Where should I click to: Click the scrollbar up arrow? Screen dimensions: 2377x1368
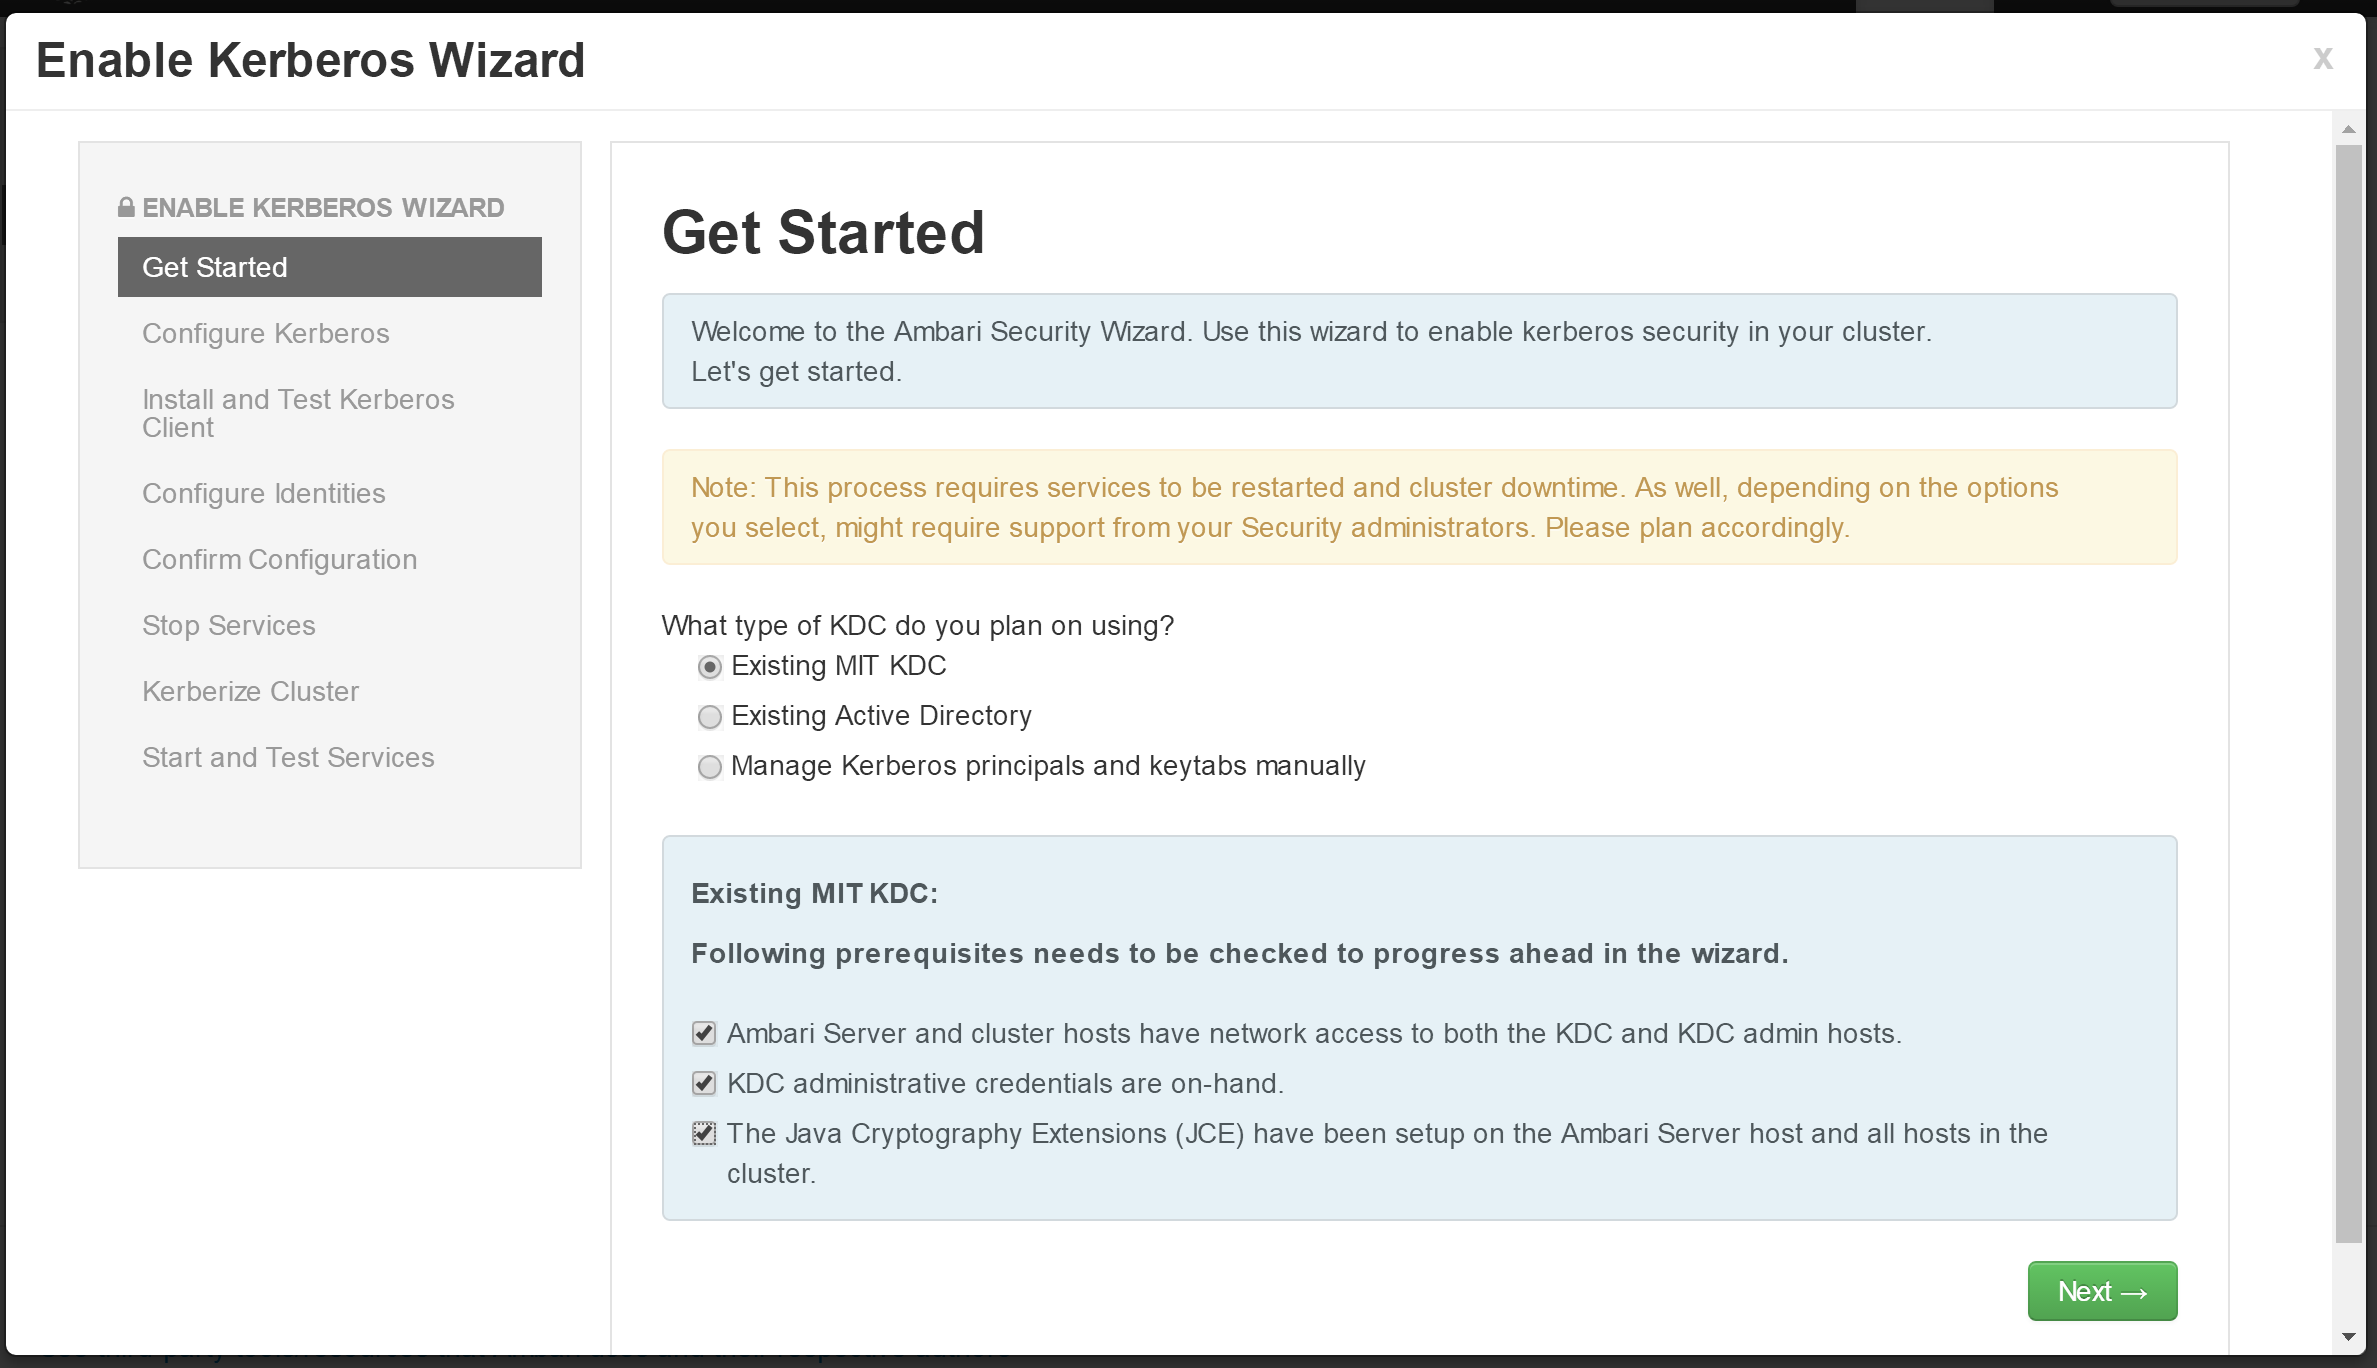pos(2349,129)
